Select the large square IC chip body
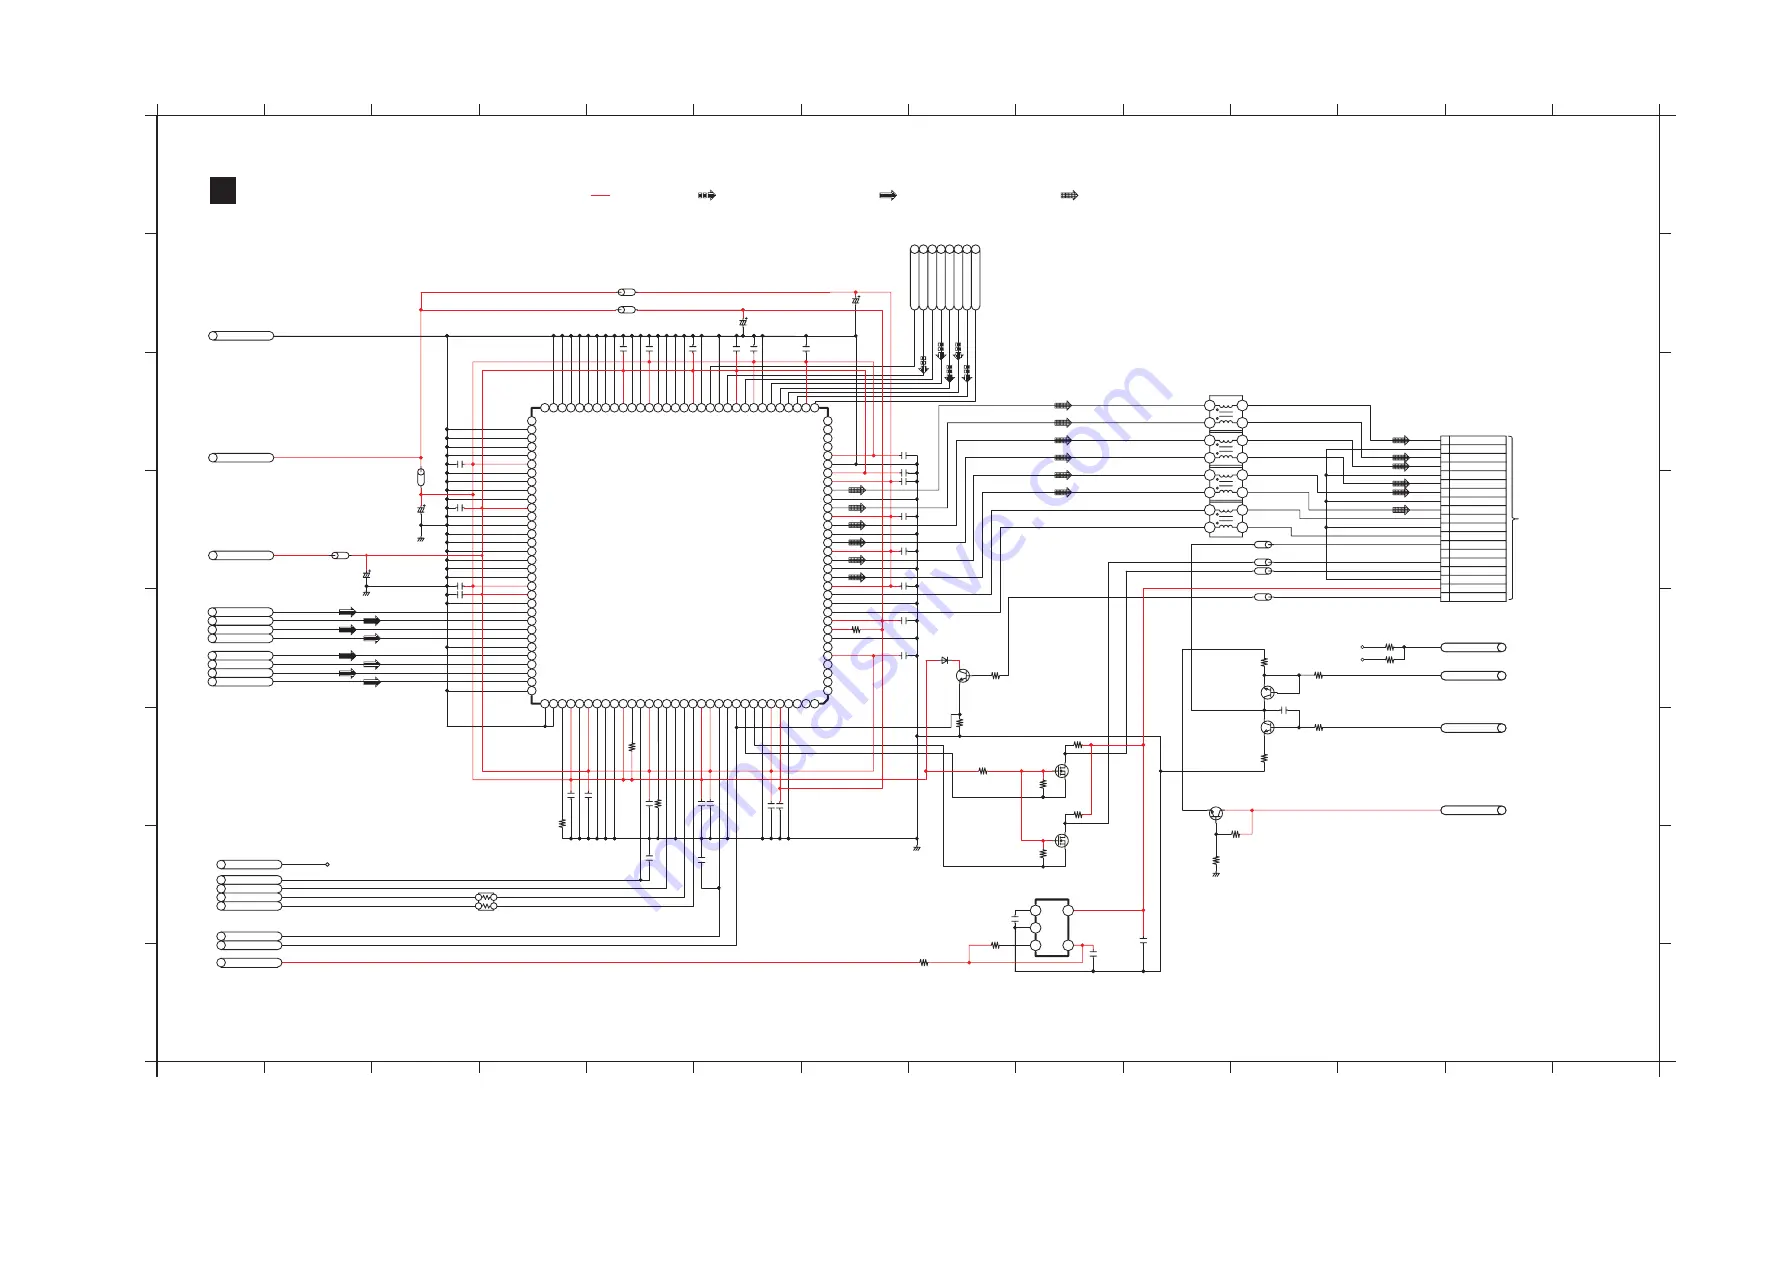 pyautogui.click(x=679, y=555)
